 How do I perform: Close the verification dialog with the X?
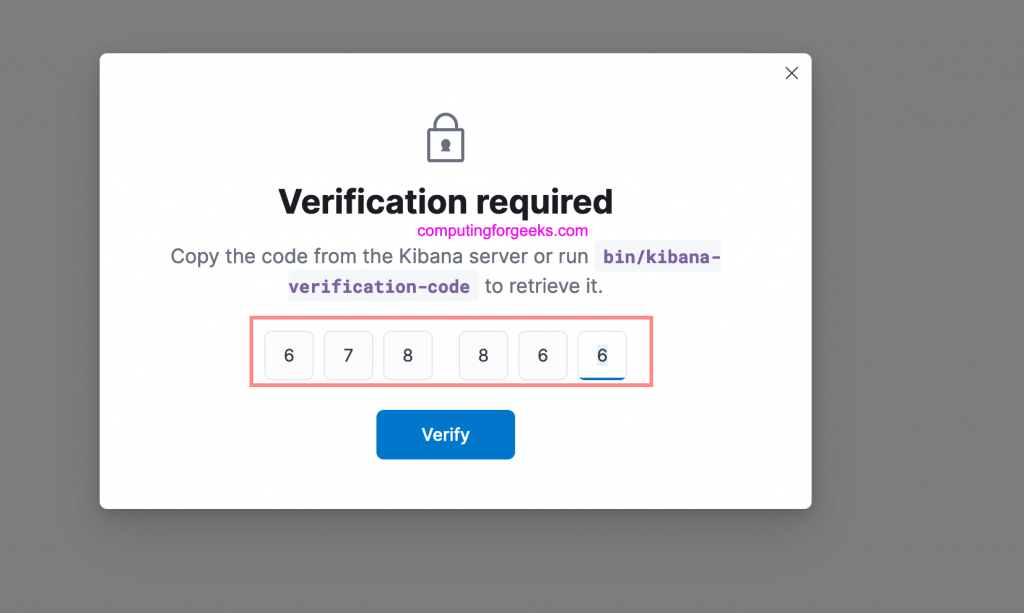[x=791, y=73]
